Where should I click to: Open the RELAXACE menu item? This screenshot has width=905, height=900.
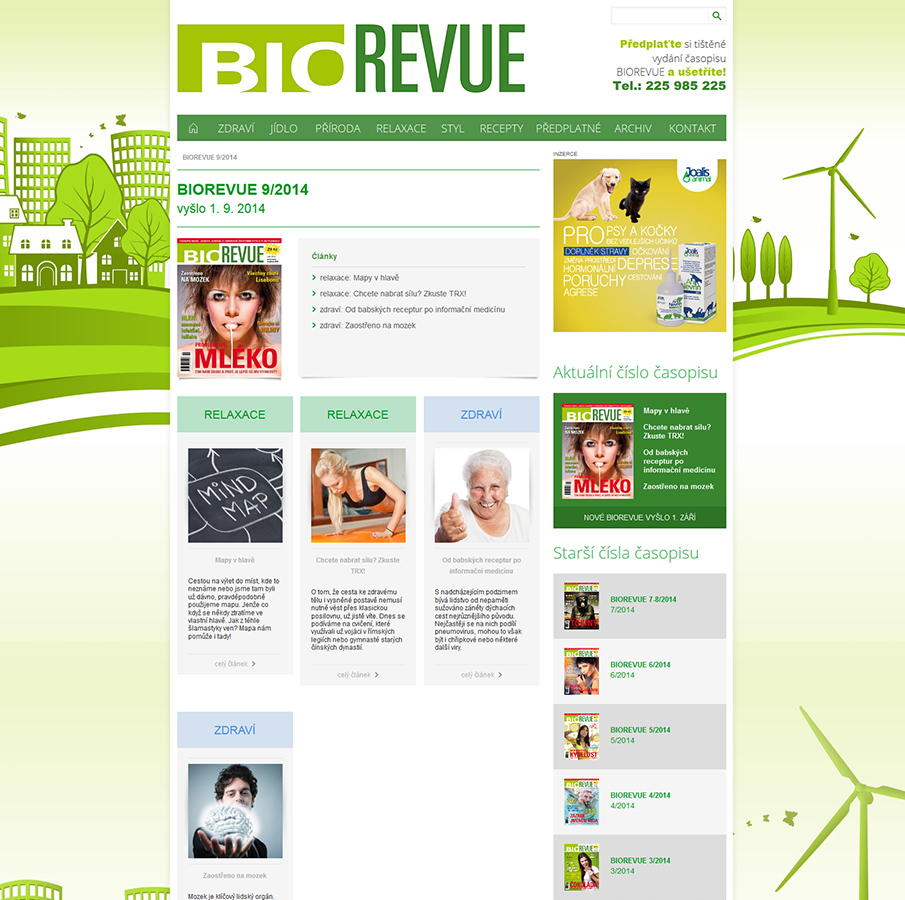401,128
